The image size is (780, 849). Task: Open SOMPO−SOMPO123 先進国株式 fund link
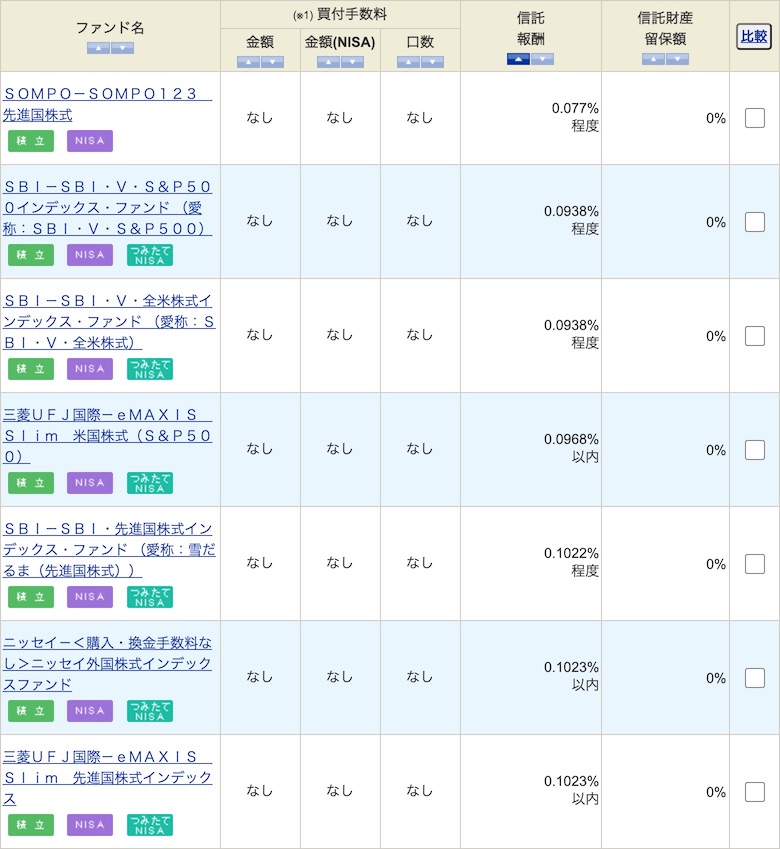[107, 104]
